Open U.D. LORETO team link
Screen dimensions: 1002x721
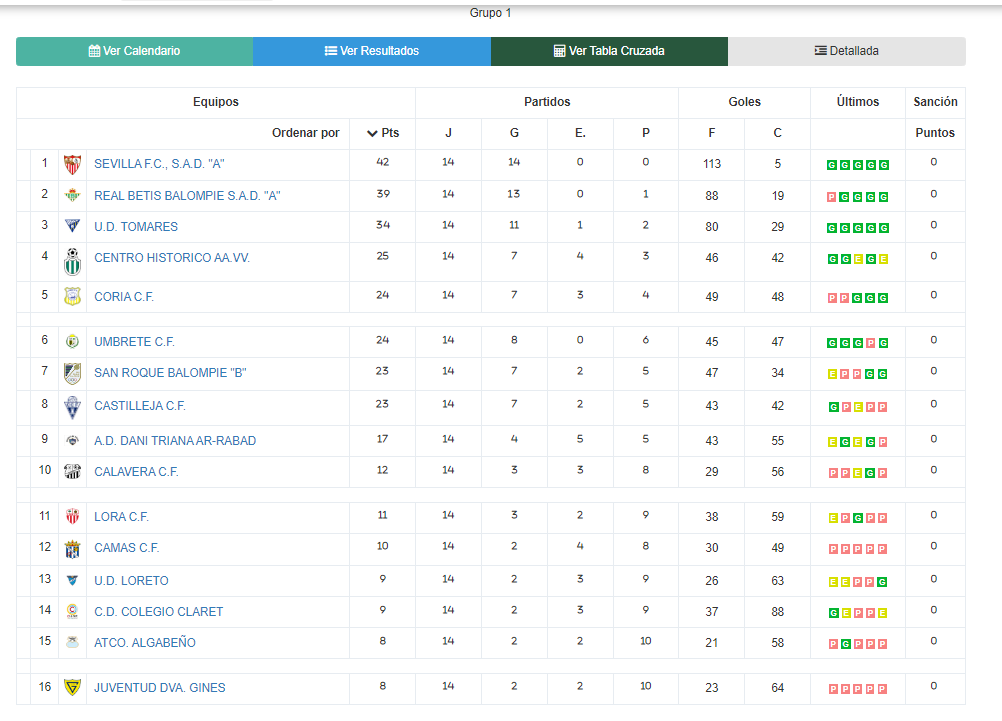131,580
